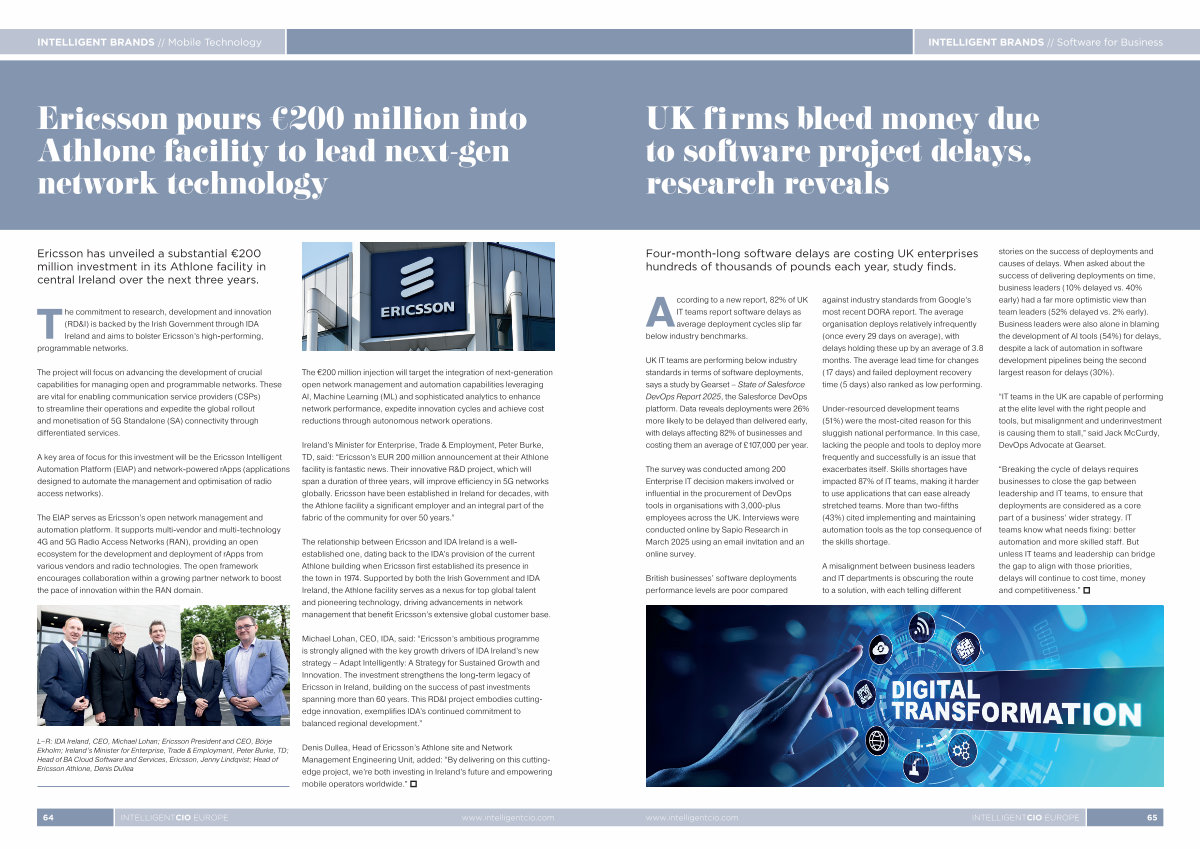
Task: Click the 'ERICSSON' wordmark on the building sign
Action: coord(417,310)
